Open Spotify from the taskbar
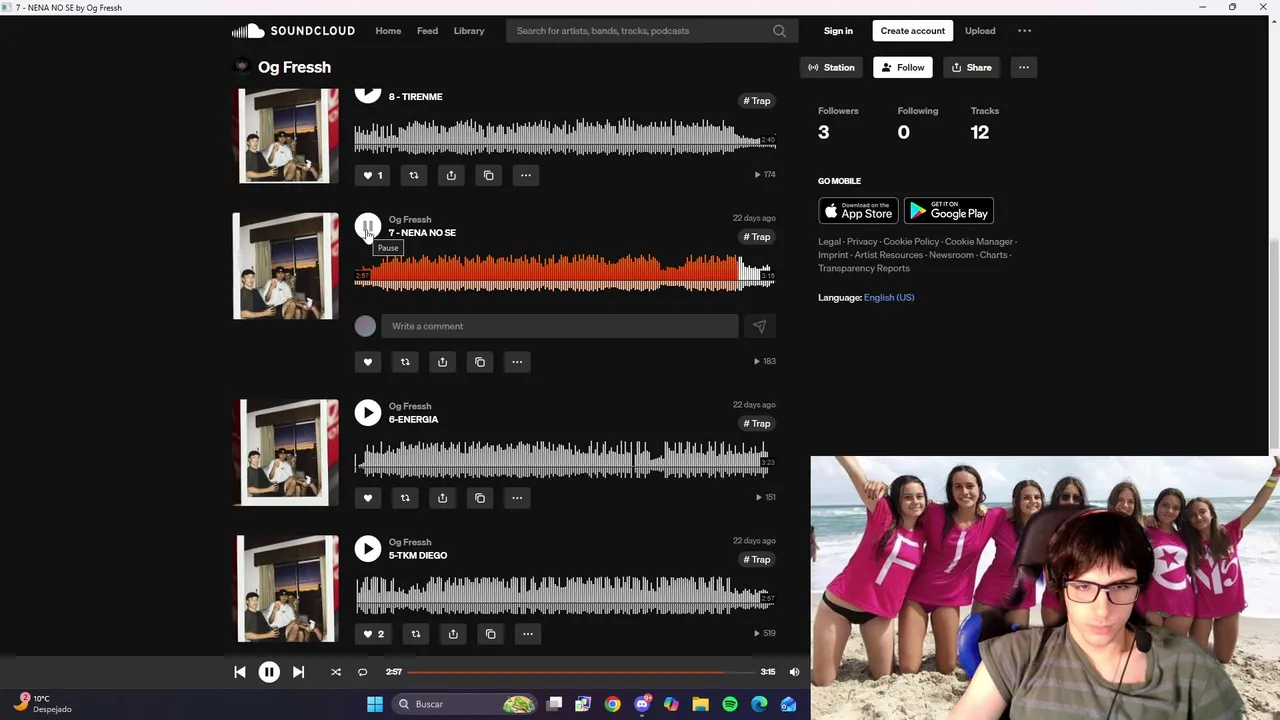This screenshot has width=1280, height=720. [730, 704]
